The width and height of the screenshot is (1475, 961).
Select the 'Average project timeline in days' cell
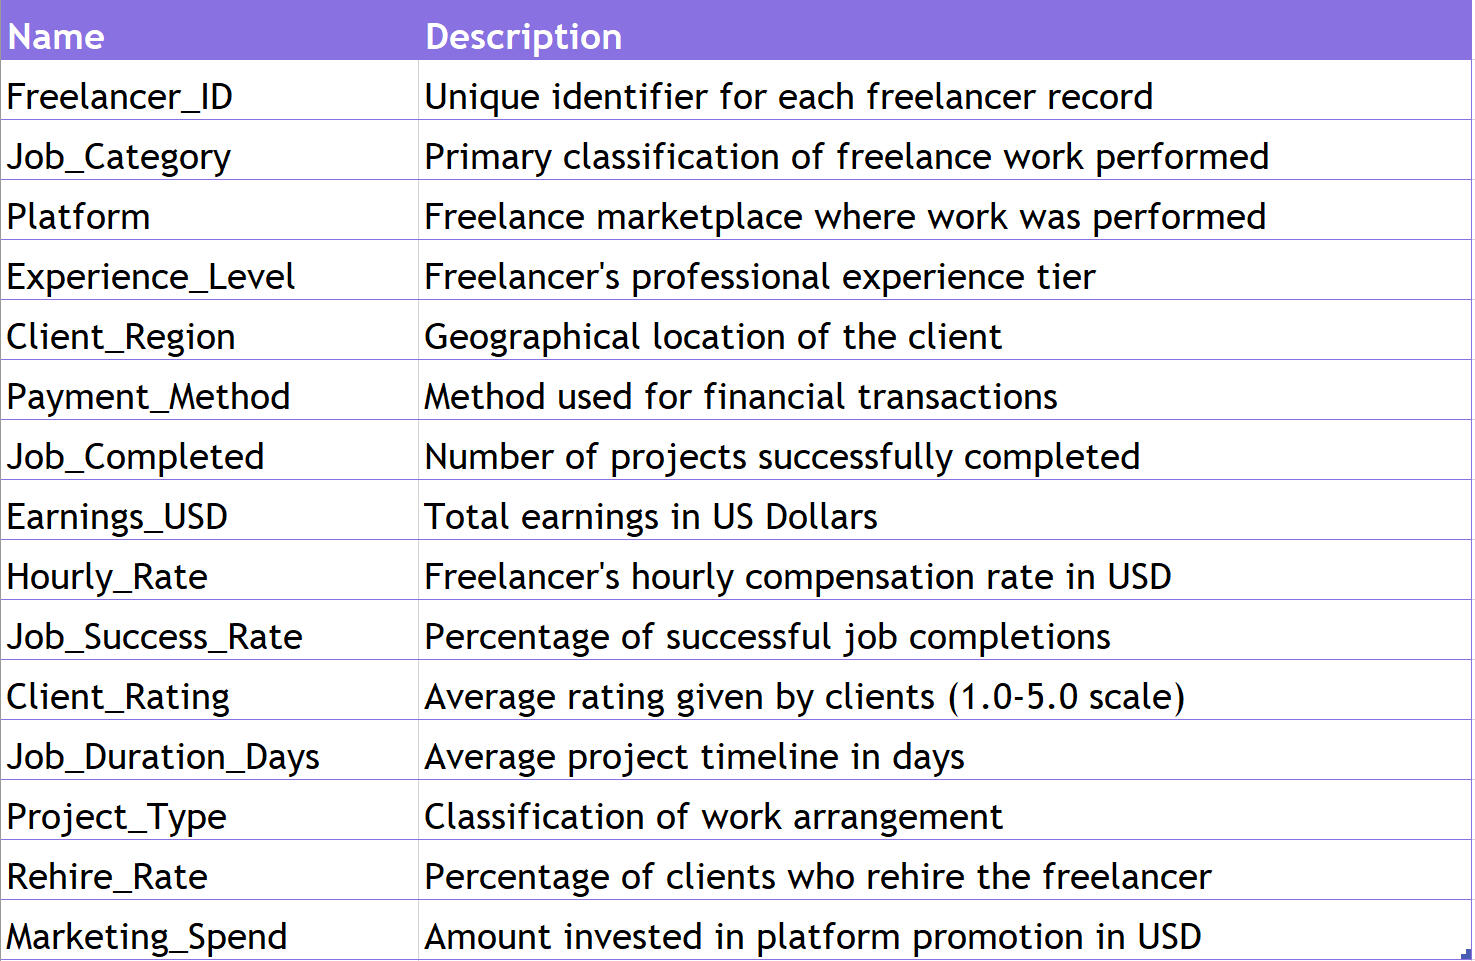[694, 757]
